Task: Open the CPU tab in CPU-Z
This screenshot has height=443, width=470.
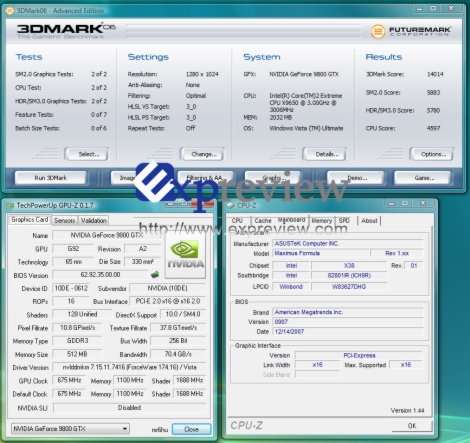Action: tap(237, 221)
